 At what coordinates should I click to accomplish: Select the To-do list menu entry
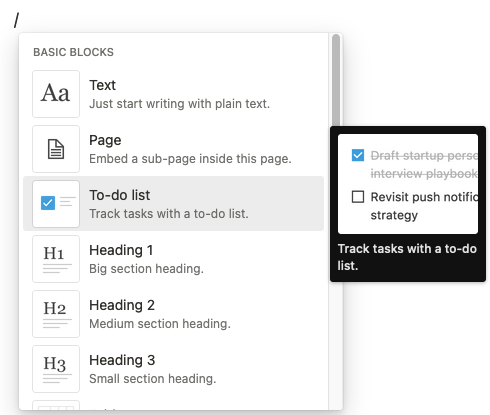173,204
